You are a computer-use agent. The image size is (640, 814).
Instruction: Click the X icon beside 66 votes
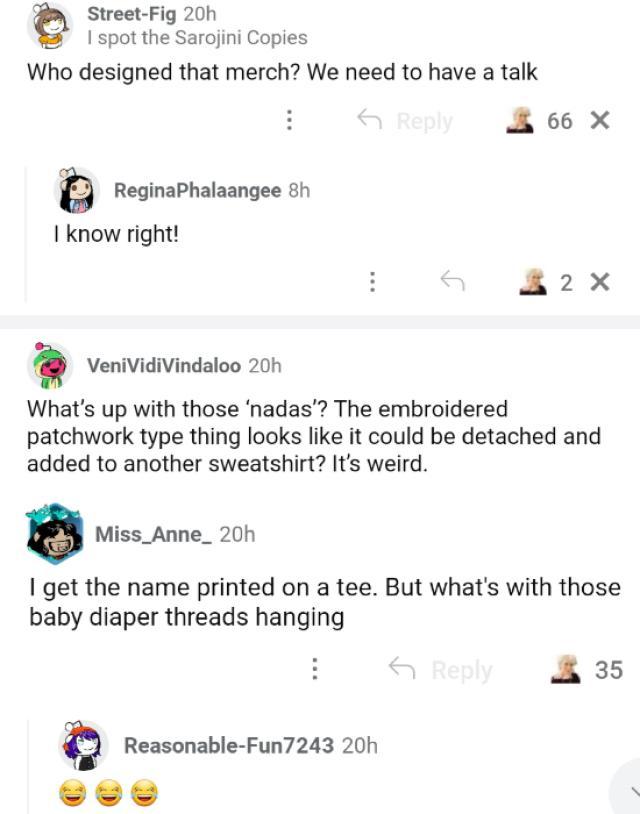point(600,121)
